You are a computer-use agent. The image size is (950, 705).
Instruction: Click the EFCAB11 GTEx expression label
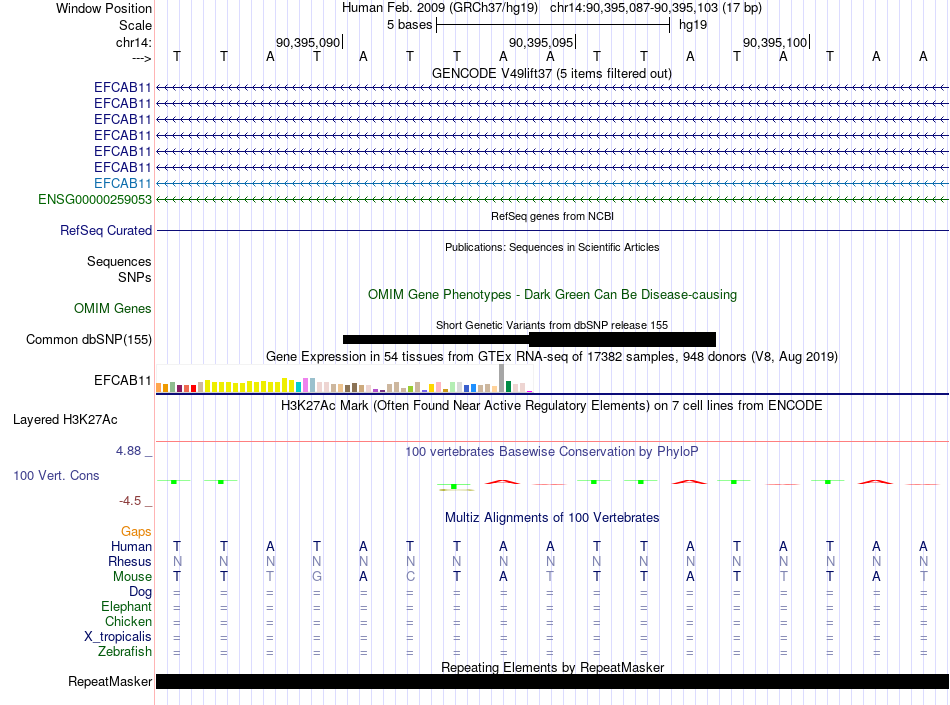(122, 380)
